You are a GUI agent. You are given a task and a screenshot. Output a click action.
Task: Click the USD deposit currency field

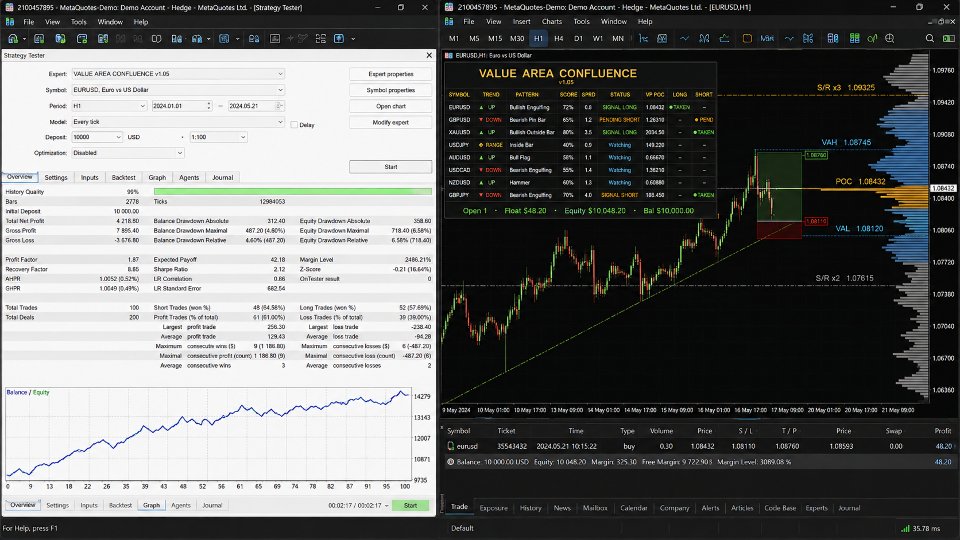tap(133, 137)
